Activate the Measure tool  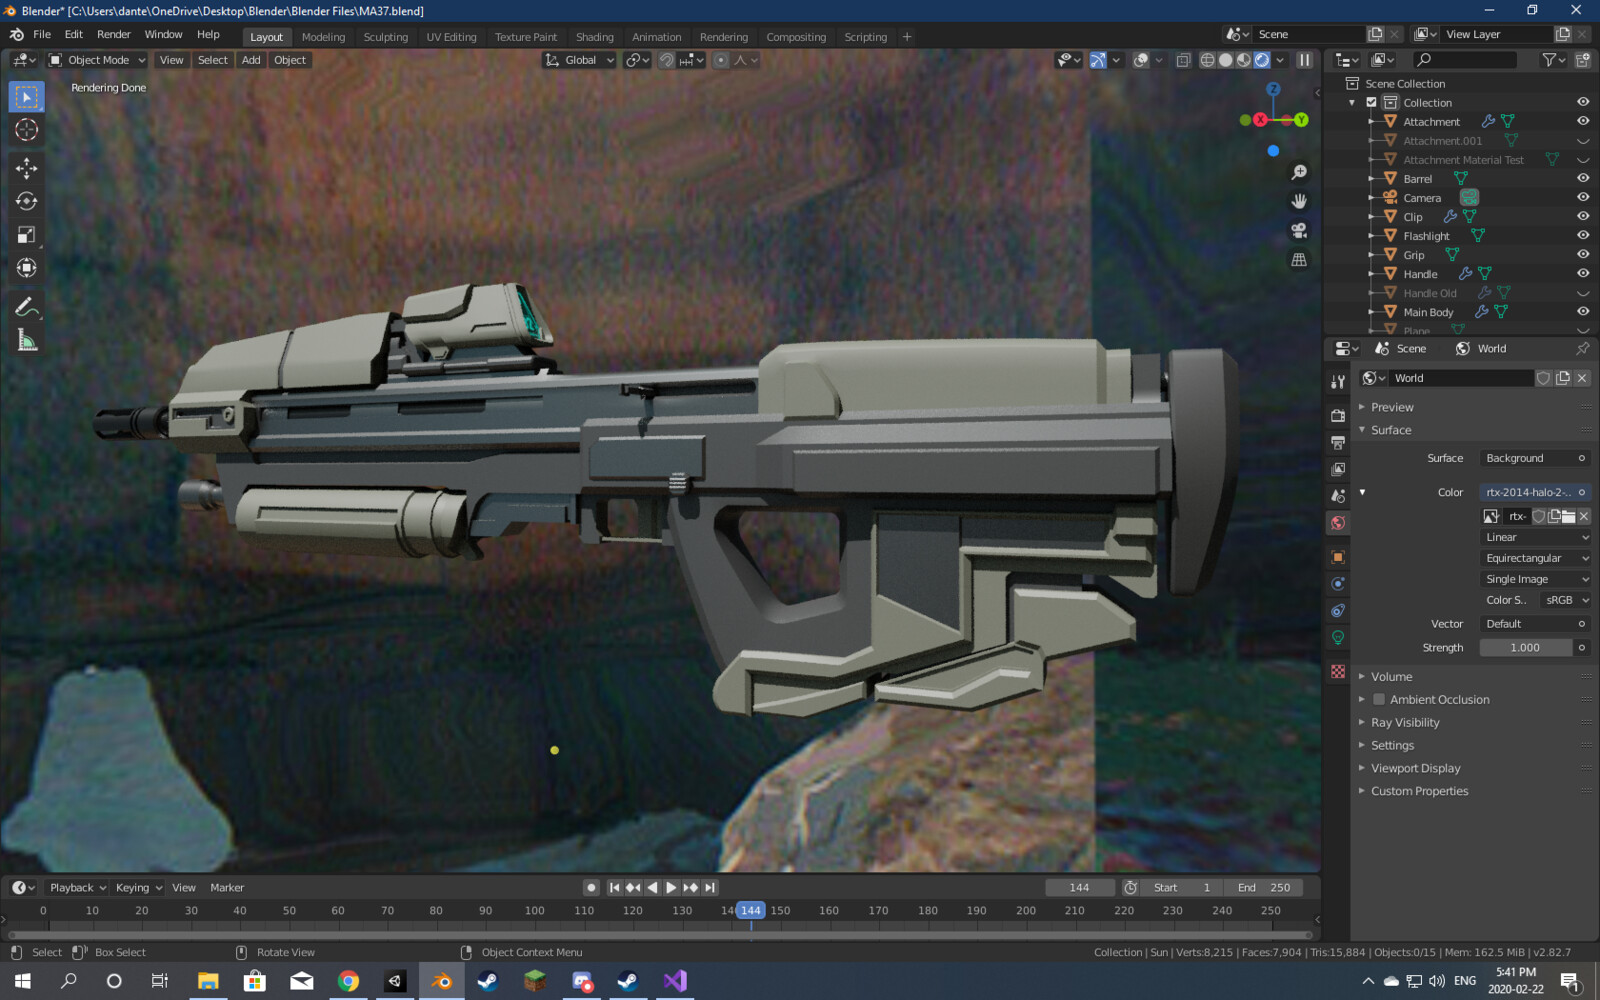tap(25, 340)
